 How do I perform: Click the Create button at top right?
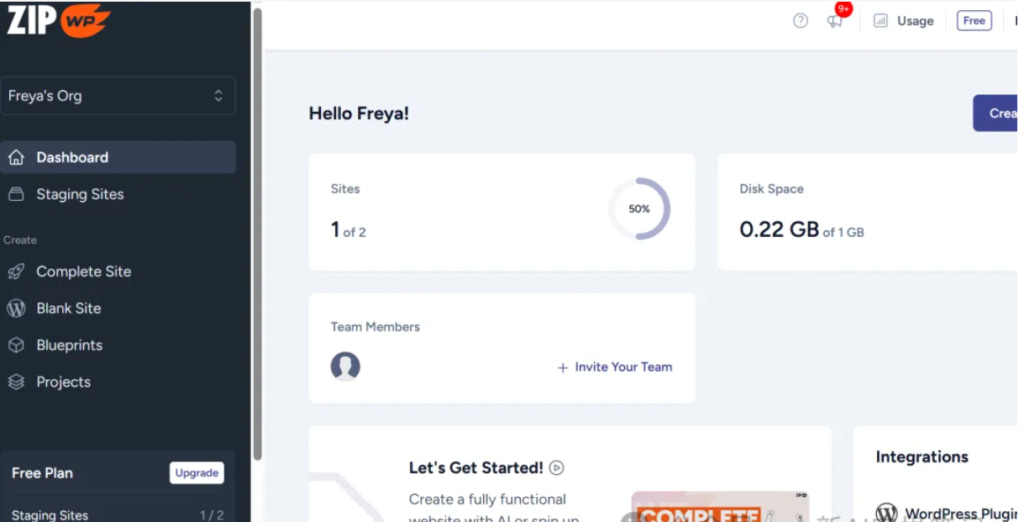(996, 113)
